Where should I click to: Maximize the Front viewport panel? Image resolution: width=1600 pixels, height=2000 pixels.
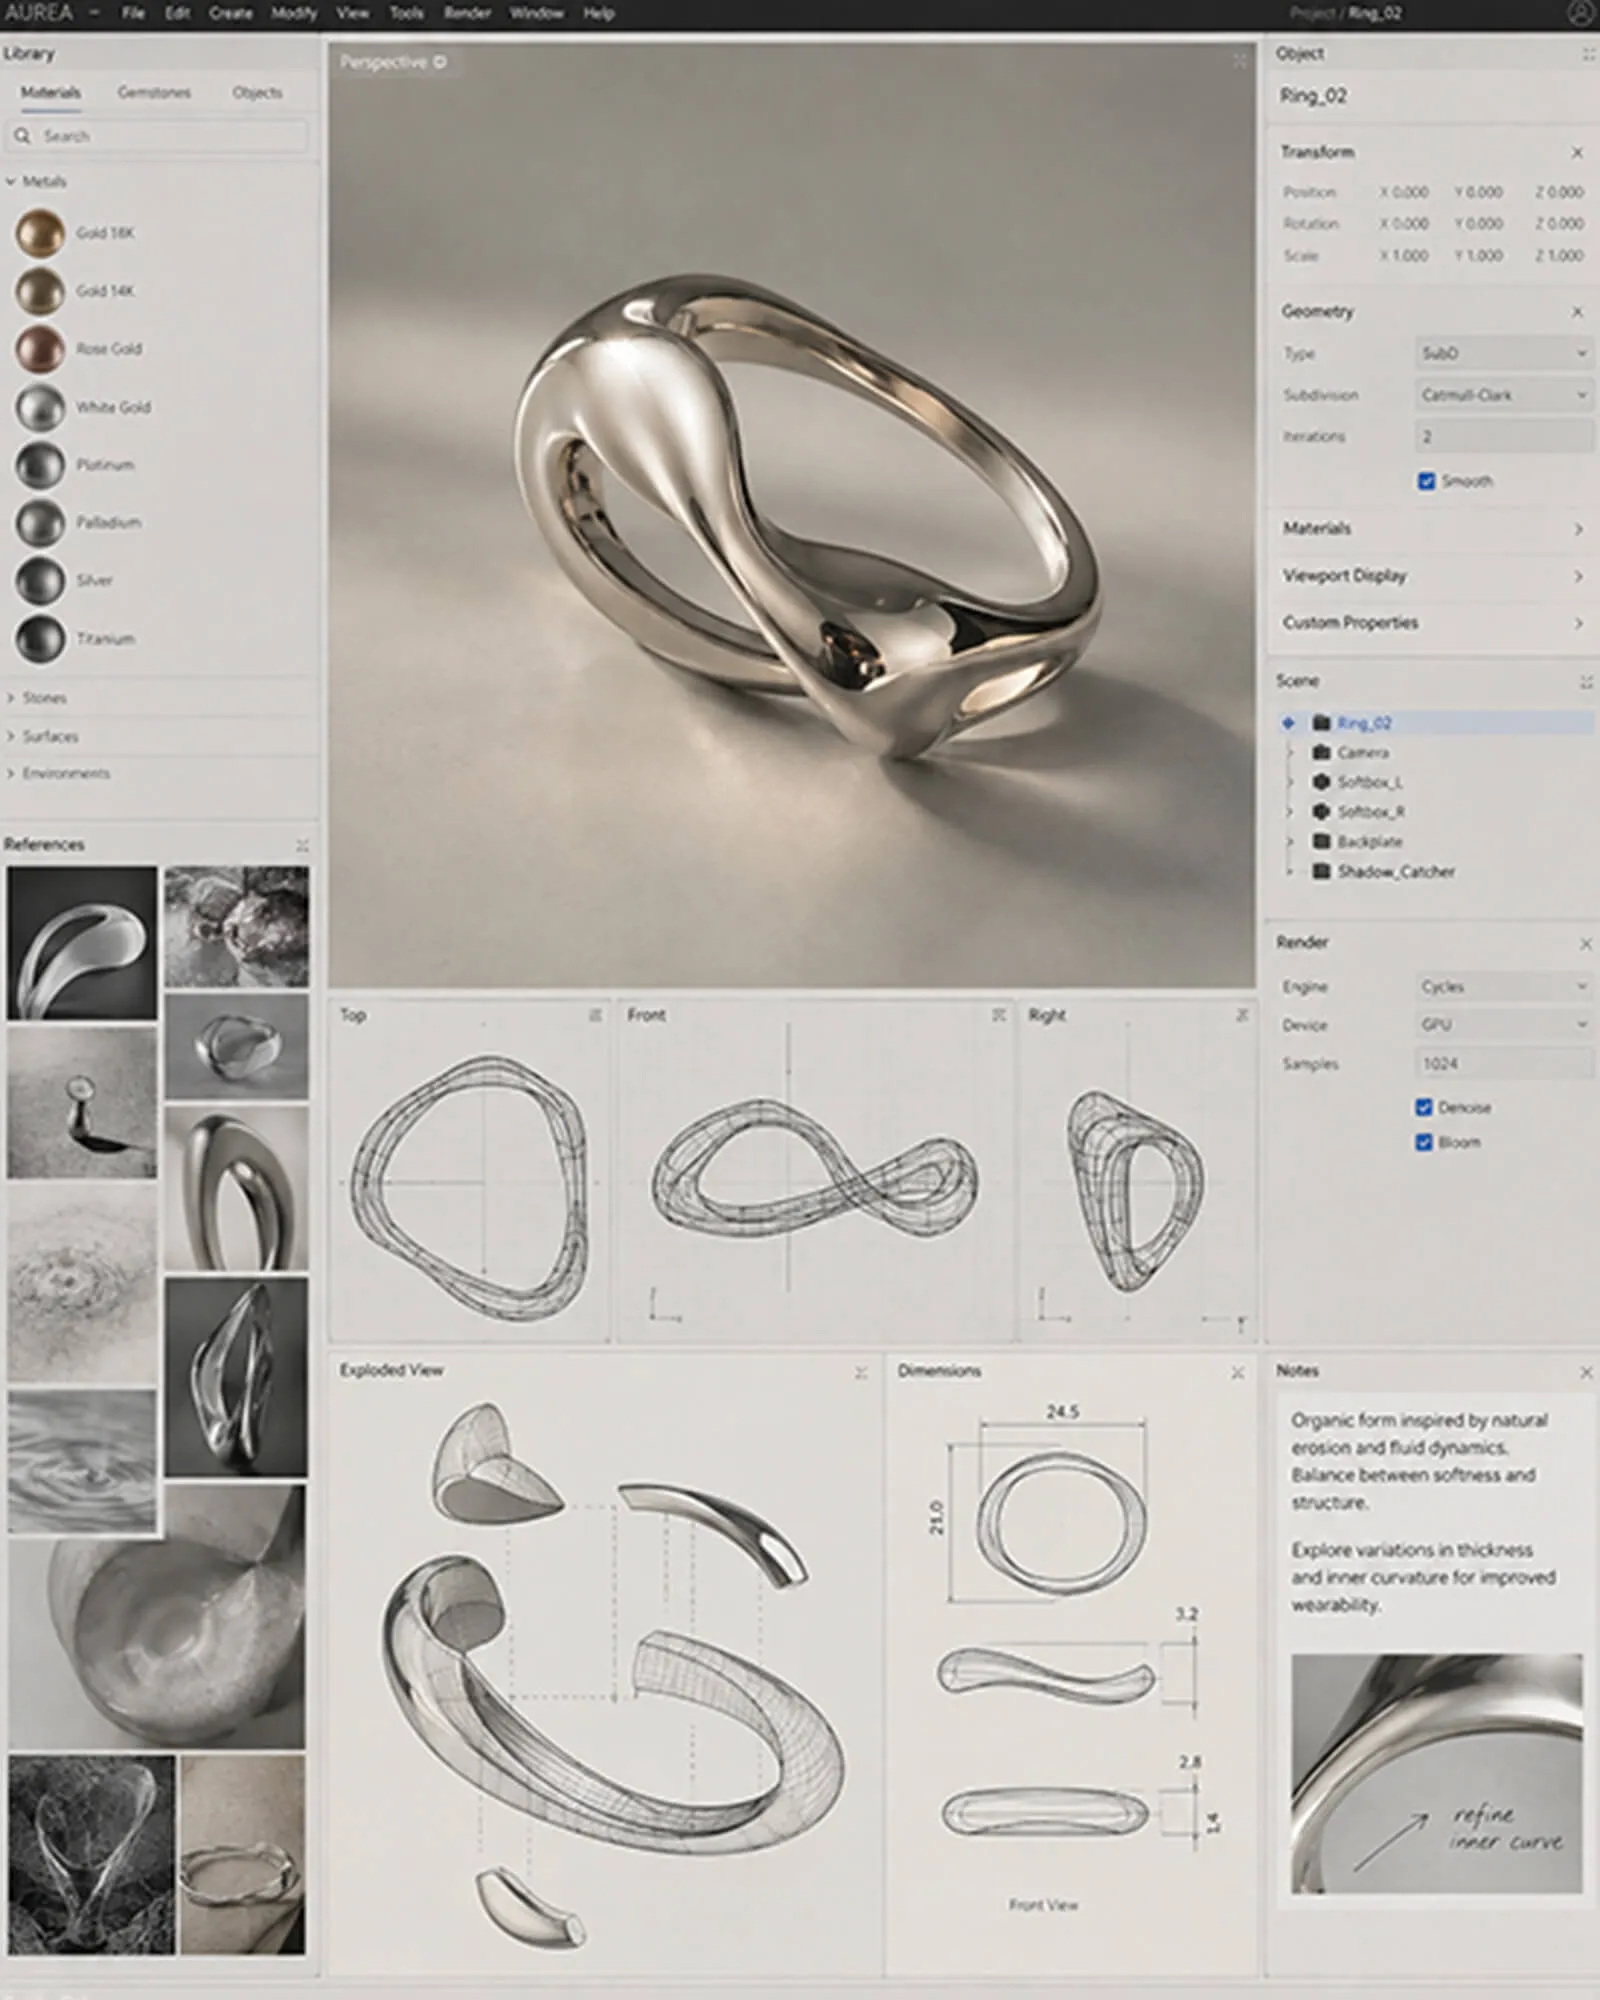point(998,1015)
